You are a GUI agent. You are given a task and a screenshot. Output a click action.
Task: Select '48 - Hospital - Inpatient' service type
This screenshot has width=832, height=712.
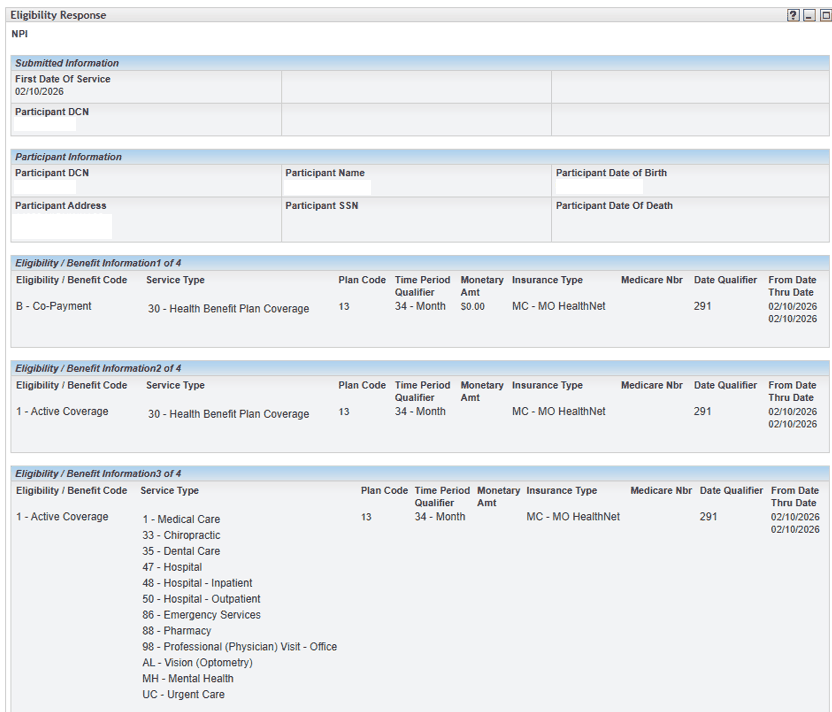coord(197,583)
